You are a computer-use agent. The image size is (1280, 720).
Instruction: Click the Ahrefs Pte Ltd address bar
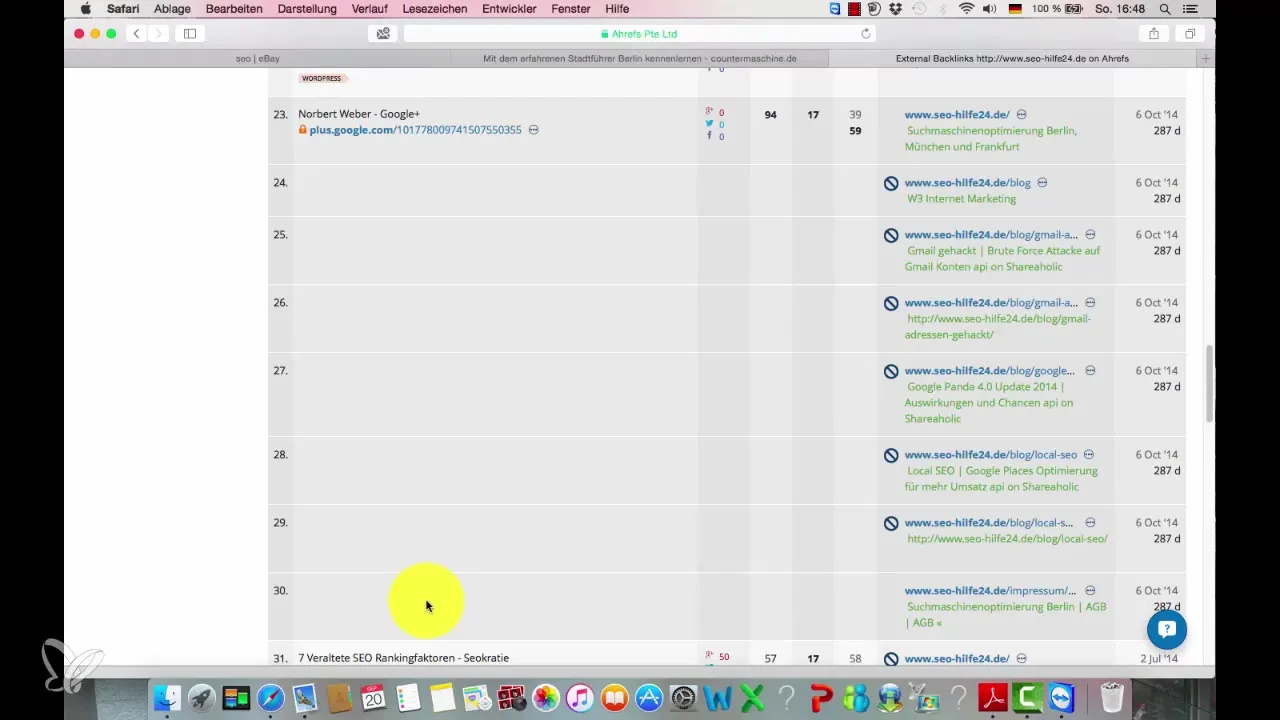pos(640,33)
